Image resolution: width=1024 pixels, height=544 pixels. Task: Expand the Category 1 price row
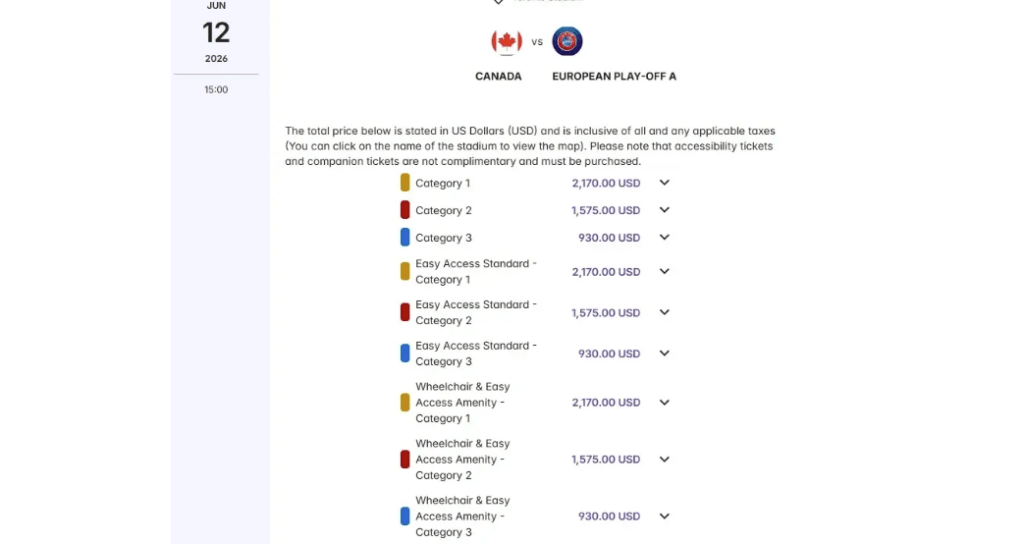click(664, 183)
